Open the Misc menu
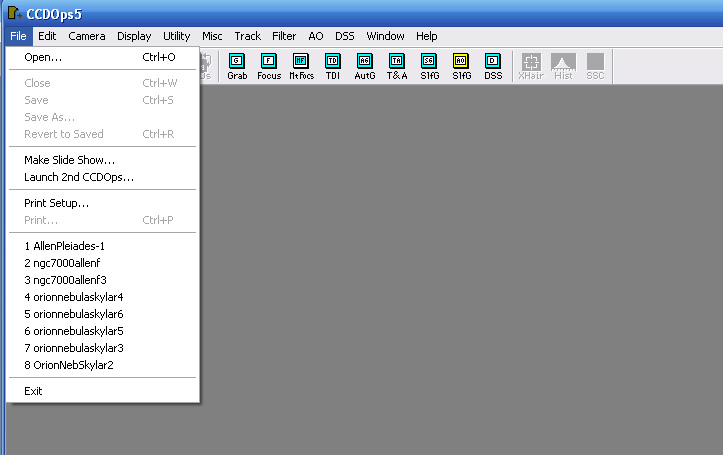The image size is (723, 455). click(212, 36)
